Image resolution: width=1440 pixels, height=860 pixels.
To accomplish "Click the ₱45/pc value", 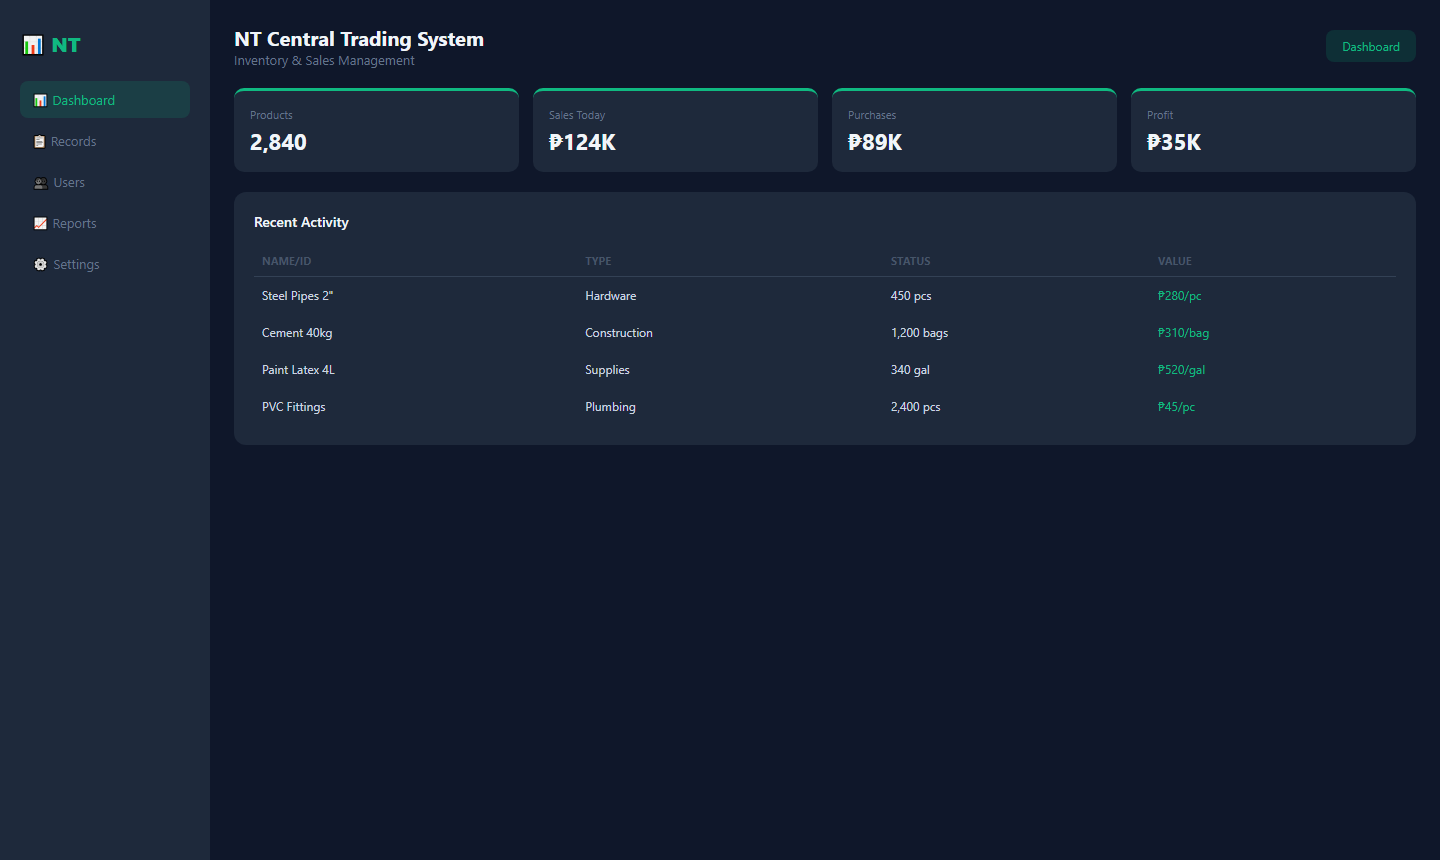I will [1177, 407].
